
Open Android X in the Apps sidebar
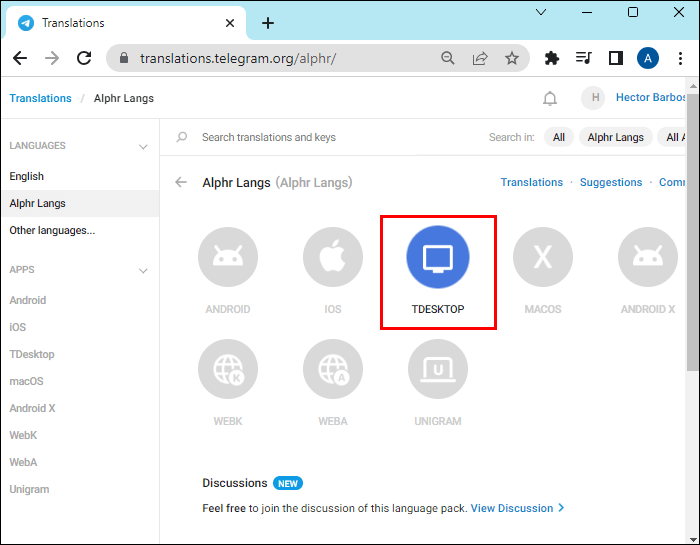coord(32,408)
